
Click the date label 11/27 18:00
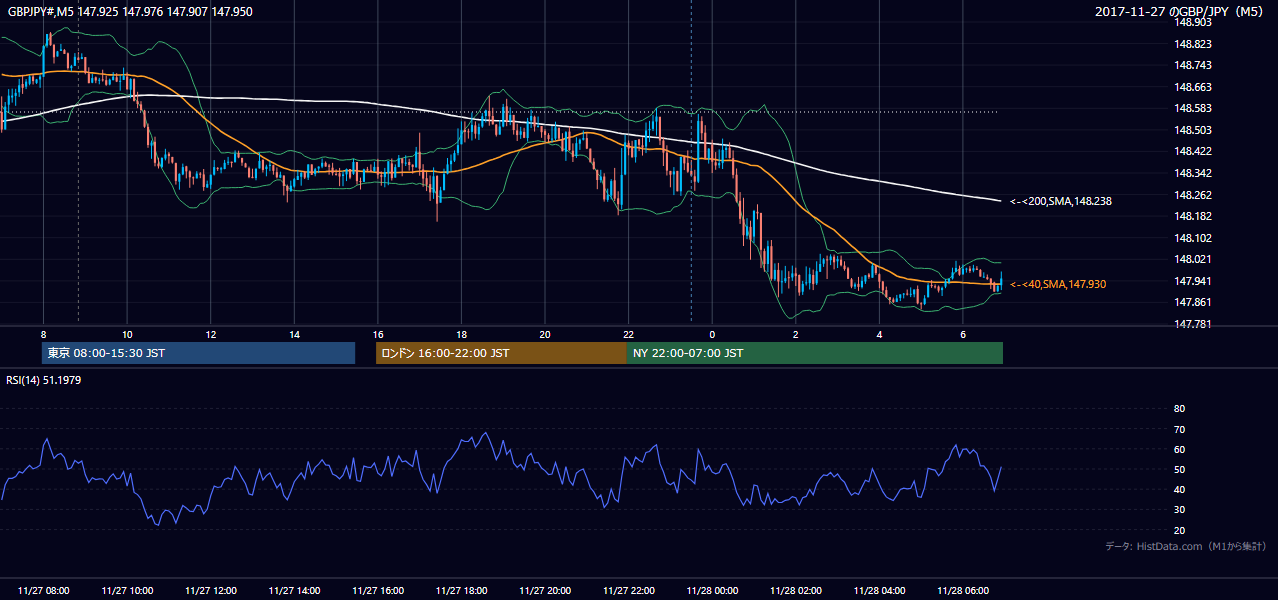point(461,591)
